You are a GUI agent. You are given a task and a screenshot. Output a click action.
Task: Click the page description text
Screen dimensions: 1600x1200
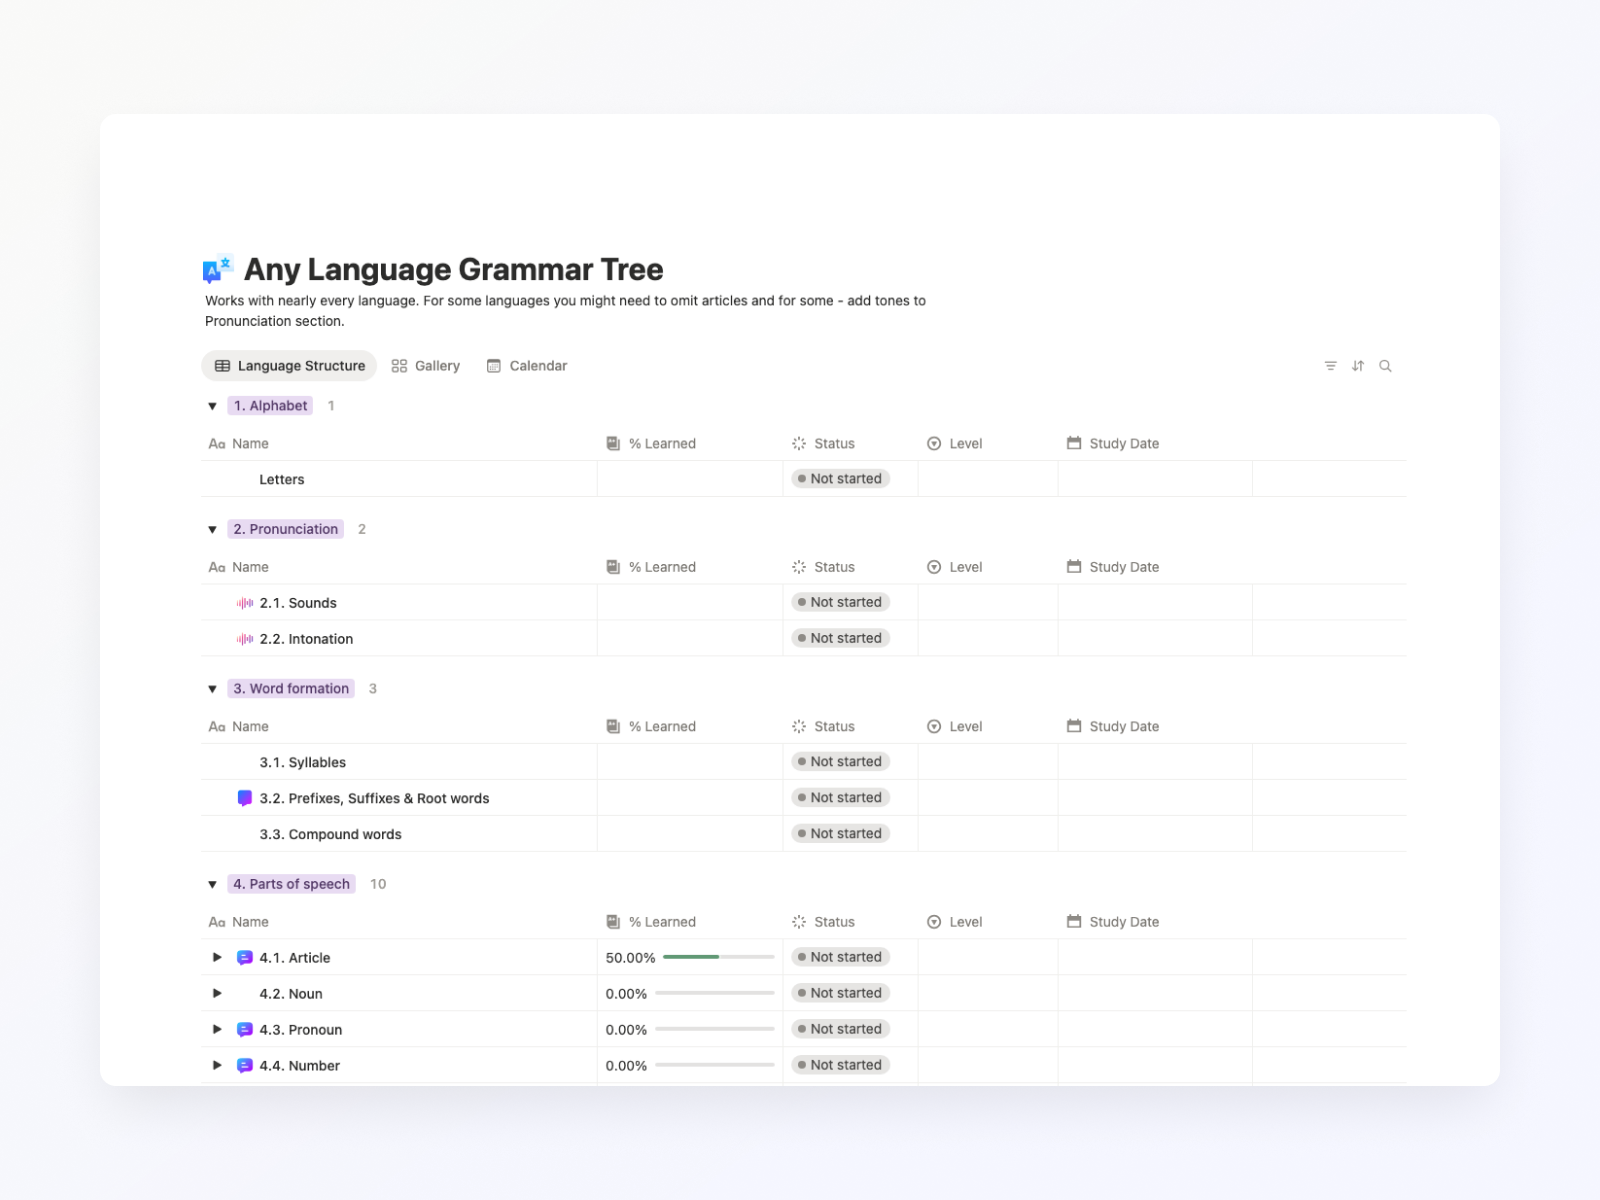click(565, 311)
